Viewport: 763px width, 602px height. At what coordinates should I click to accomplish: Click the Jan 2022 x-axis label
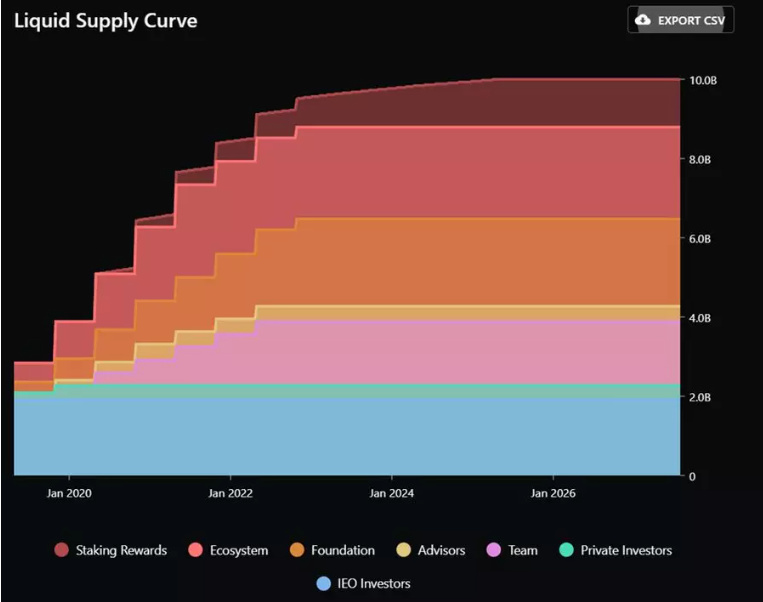tap(231, 493)
